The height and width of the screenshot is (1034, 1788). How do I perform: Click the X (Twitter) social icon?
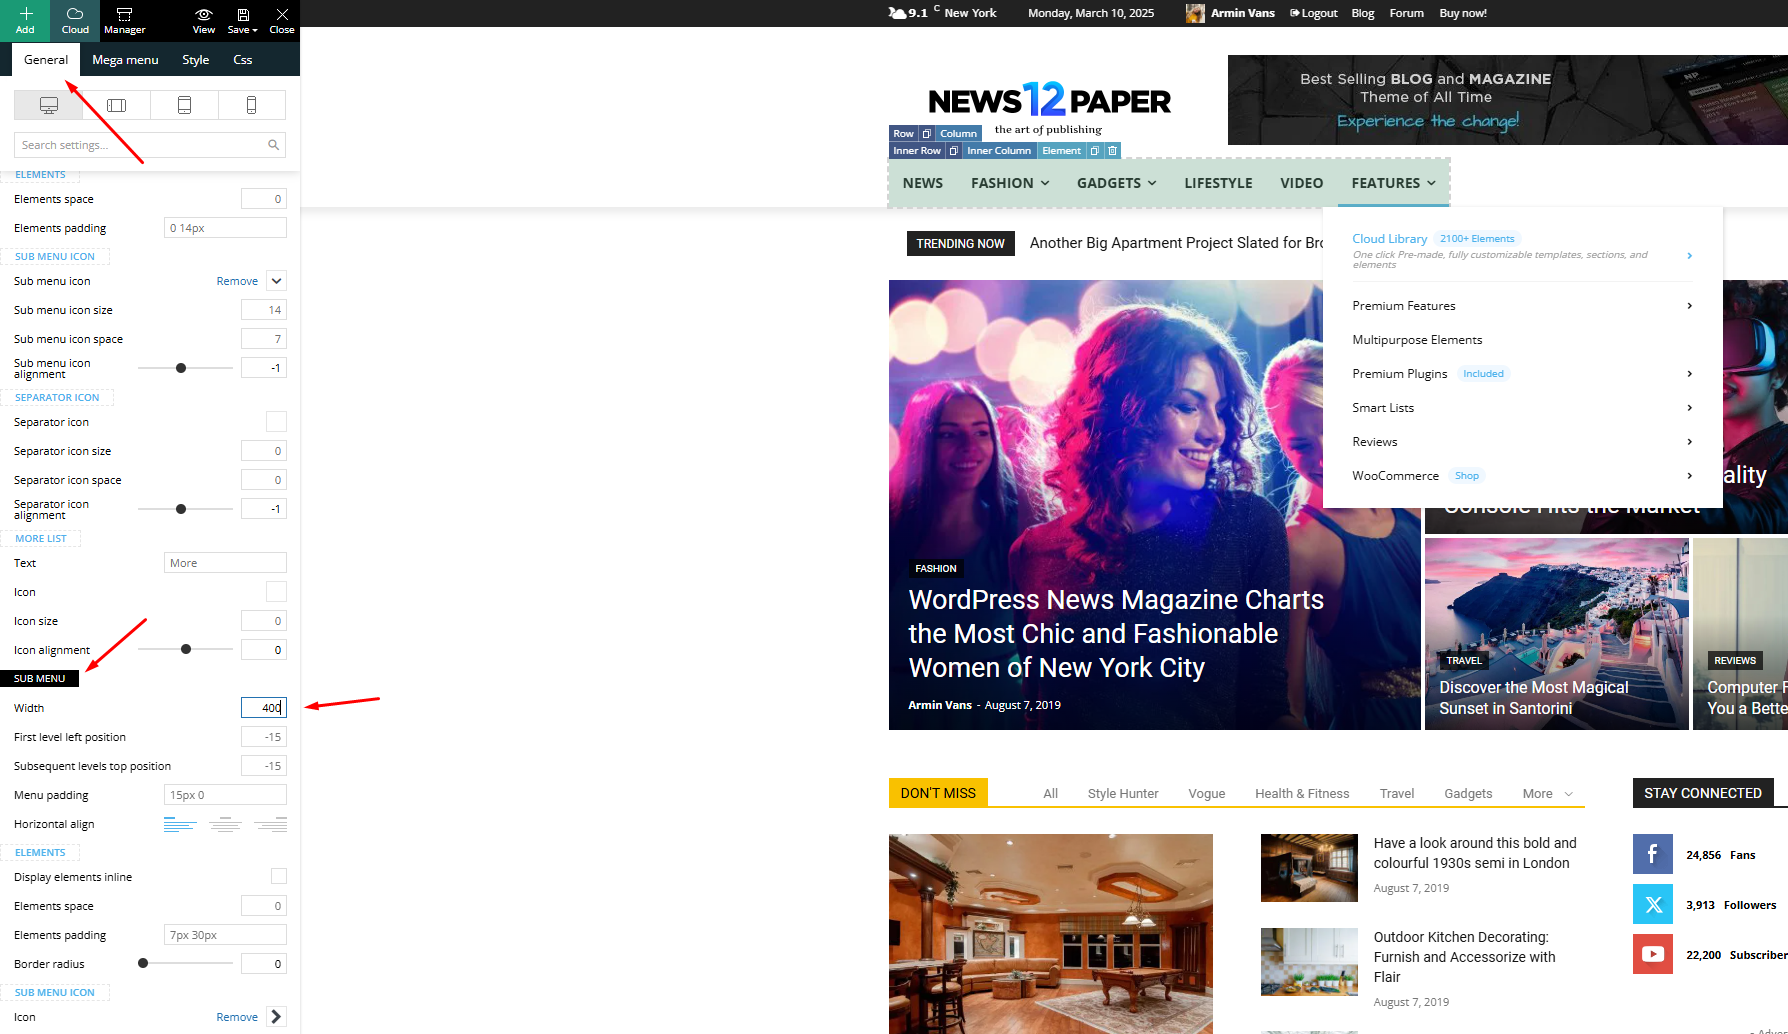tap(1652, 904)
